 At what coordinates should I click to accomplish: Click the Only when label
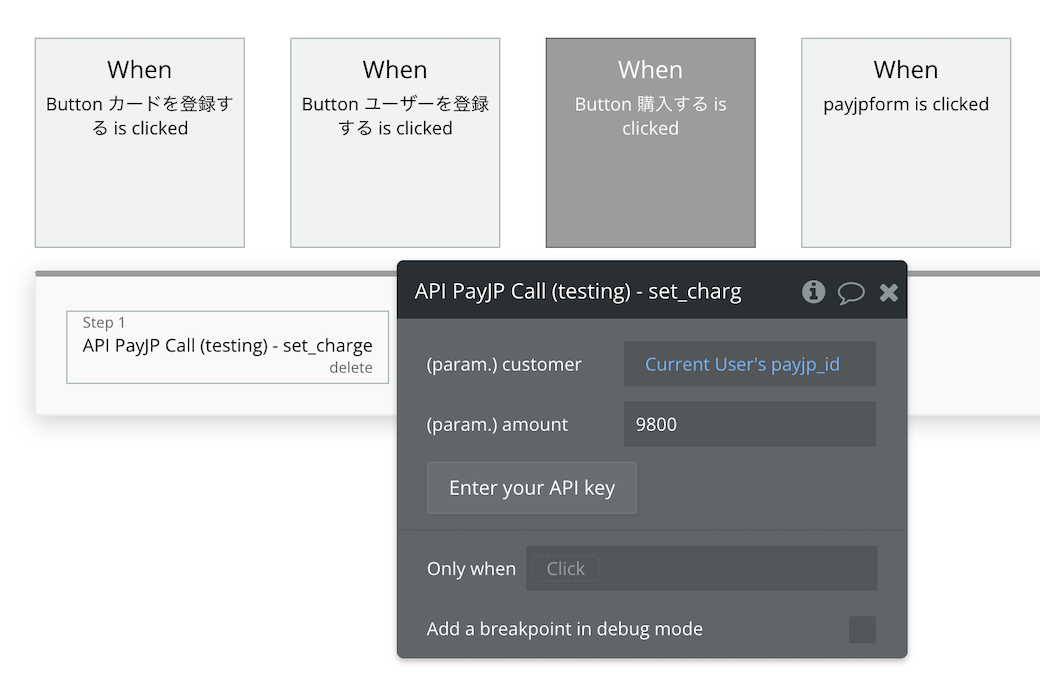point(472,569)
